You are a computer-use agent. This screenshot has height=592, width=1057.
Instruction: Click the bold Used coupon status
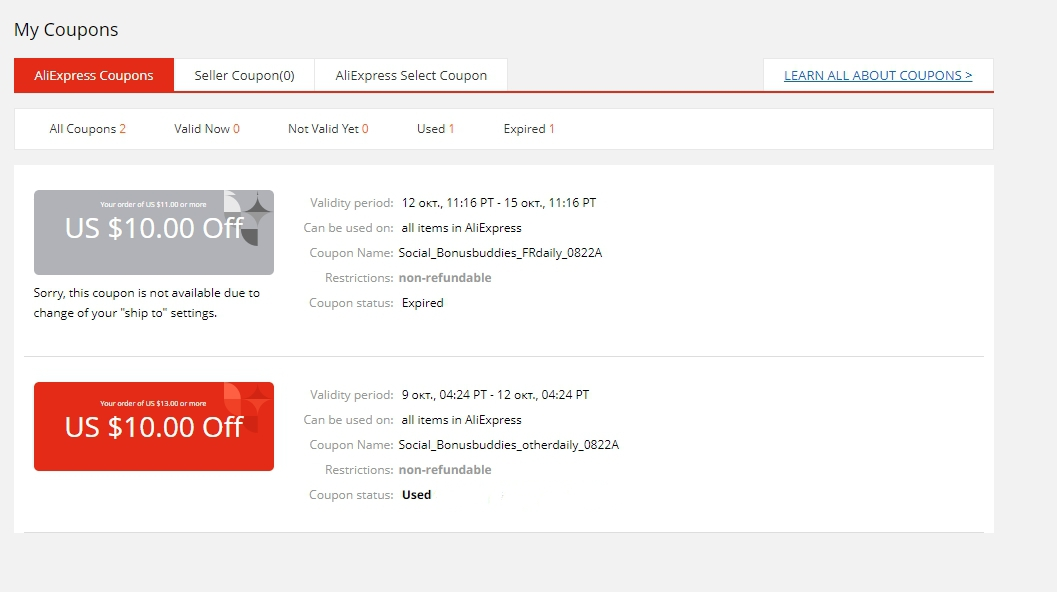click(417, 495)
